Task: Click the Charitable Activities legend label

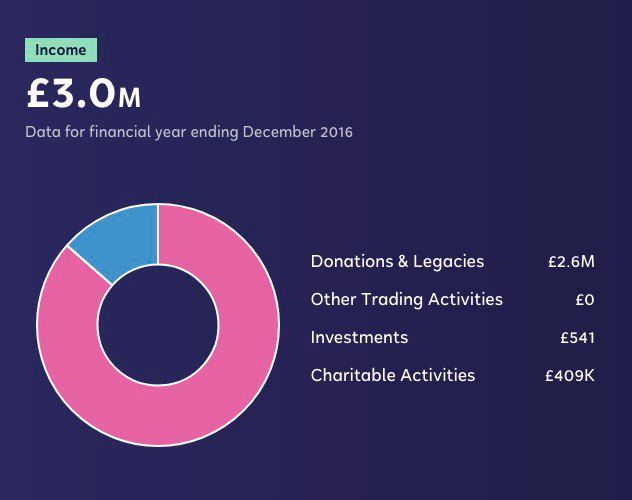Action: pos(393,375)
